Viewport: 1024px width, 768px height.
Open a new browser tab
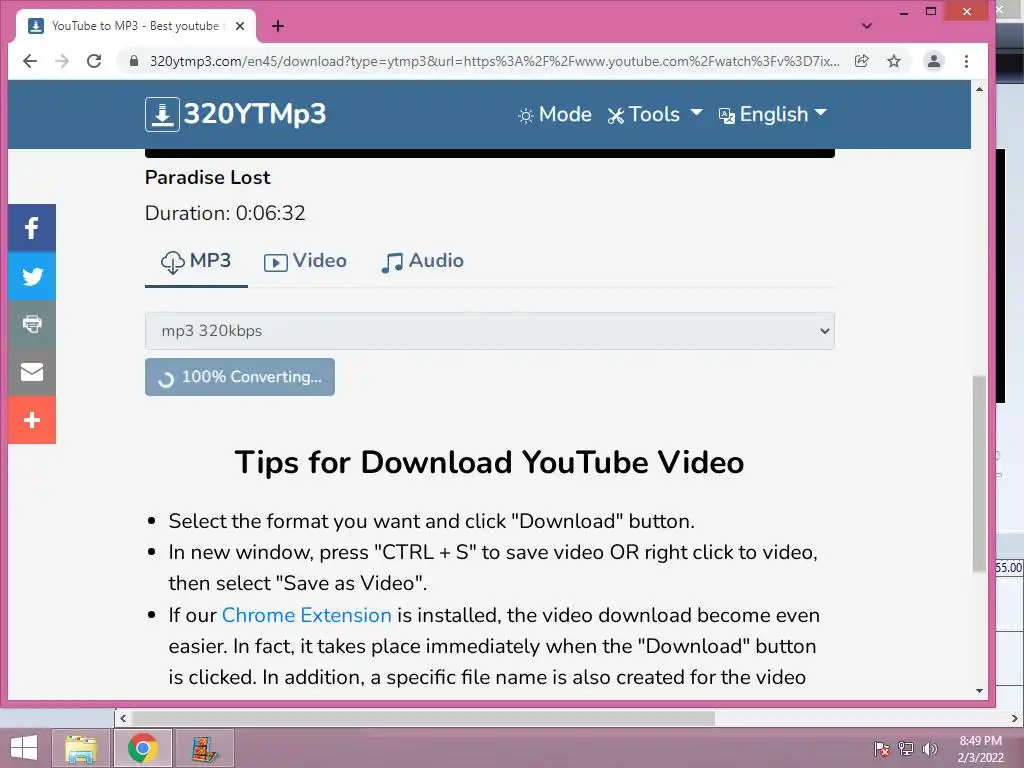point(278,26)
